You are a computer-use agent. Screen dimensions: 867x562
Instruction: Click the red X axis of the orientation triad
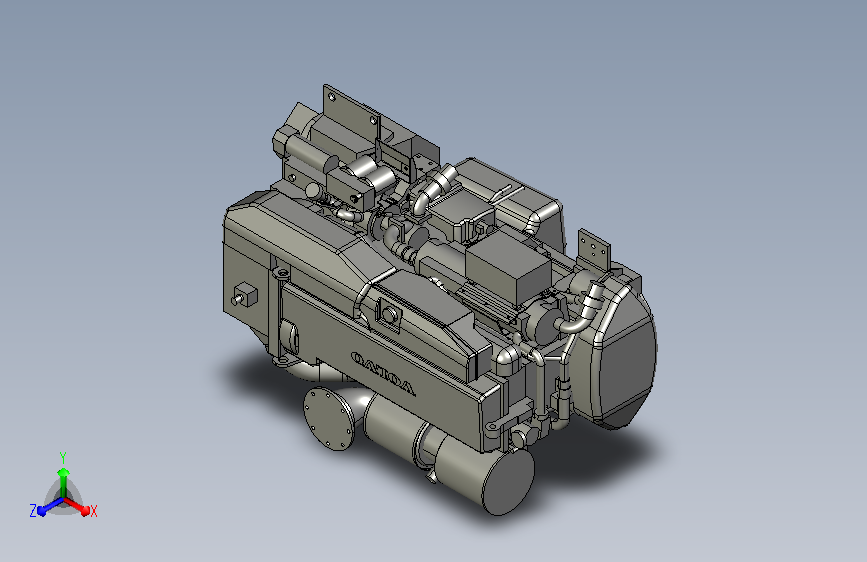pos(77,506)
